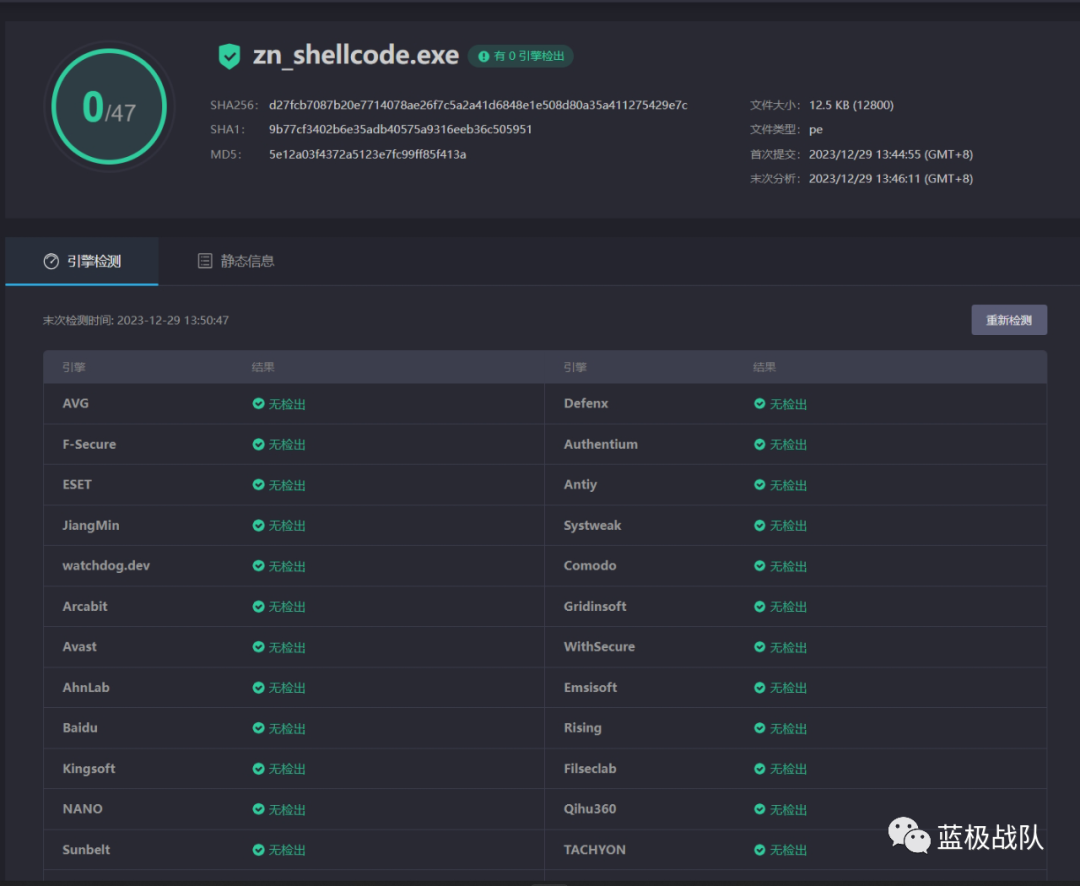Select the Arcabit engine name
This screenshot has height=886, width=1080.
coord(85,606)
